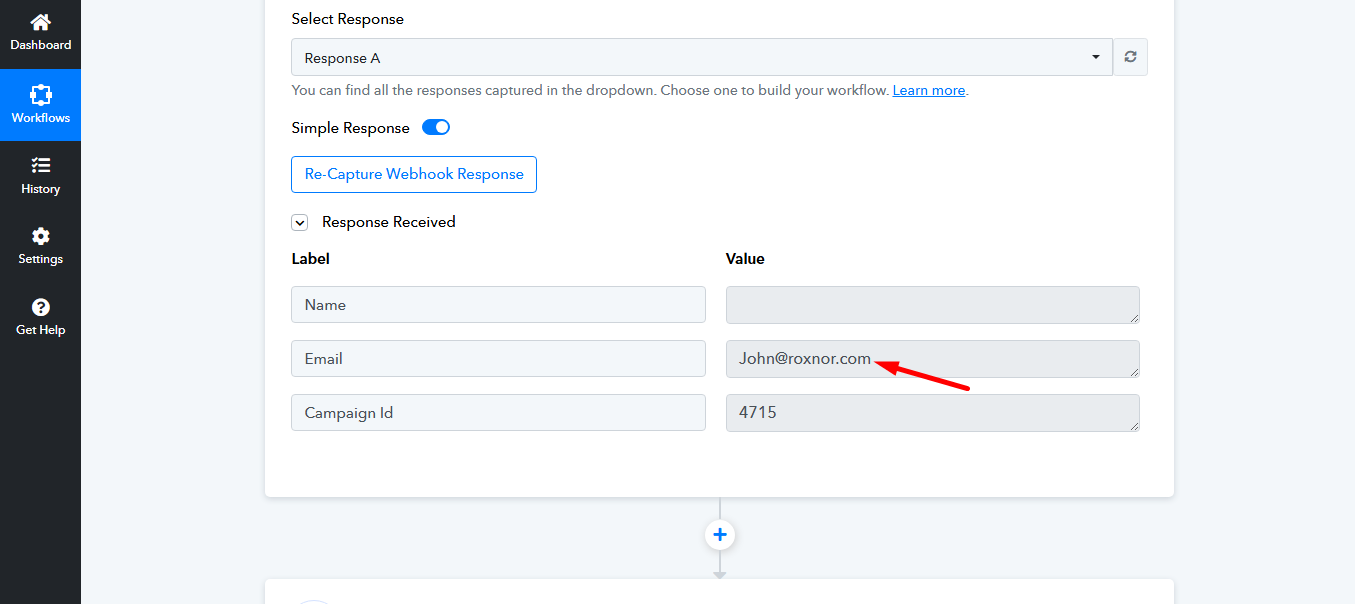Click the Workflows sidebar icon
Image resolution: width=1355 pixels, height=604 pixels.
click(x=40, y=95)
